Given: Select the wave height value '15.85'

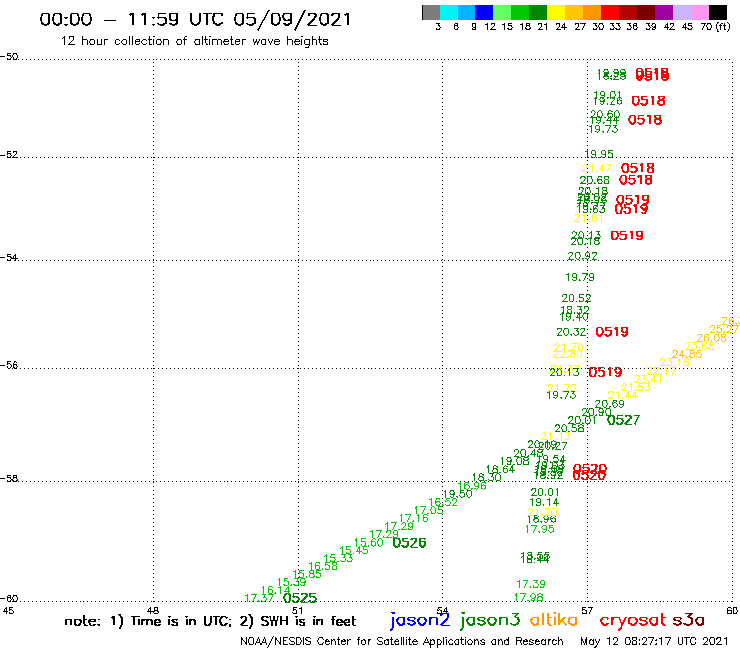Looking at the screenshot, I should pyautogui.click(x=307, y=574).
